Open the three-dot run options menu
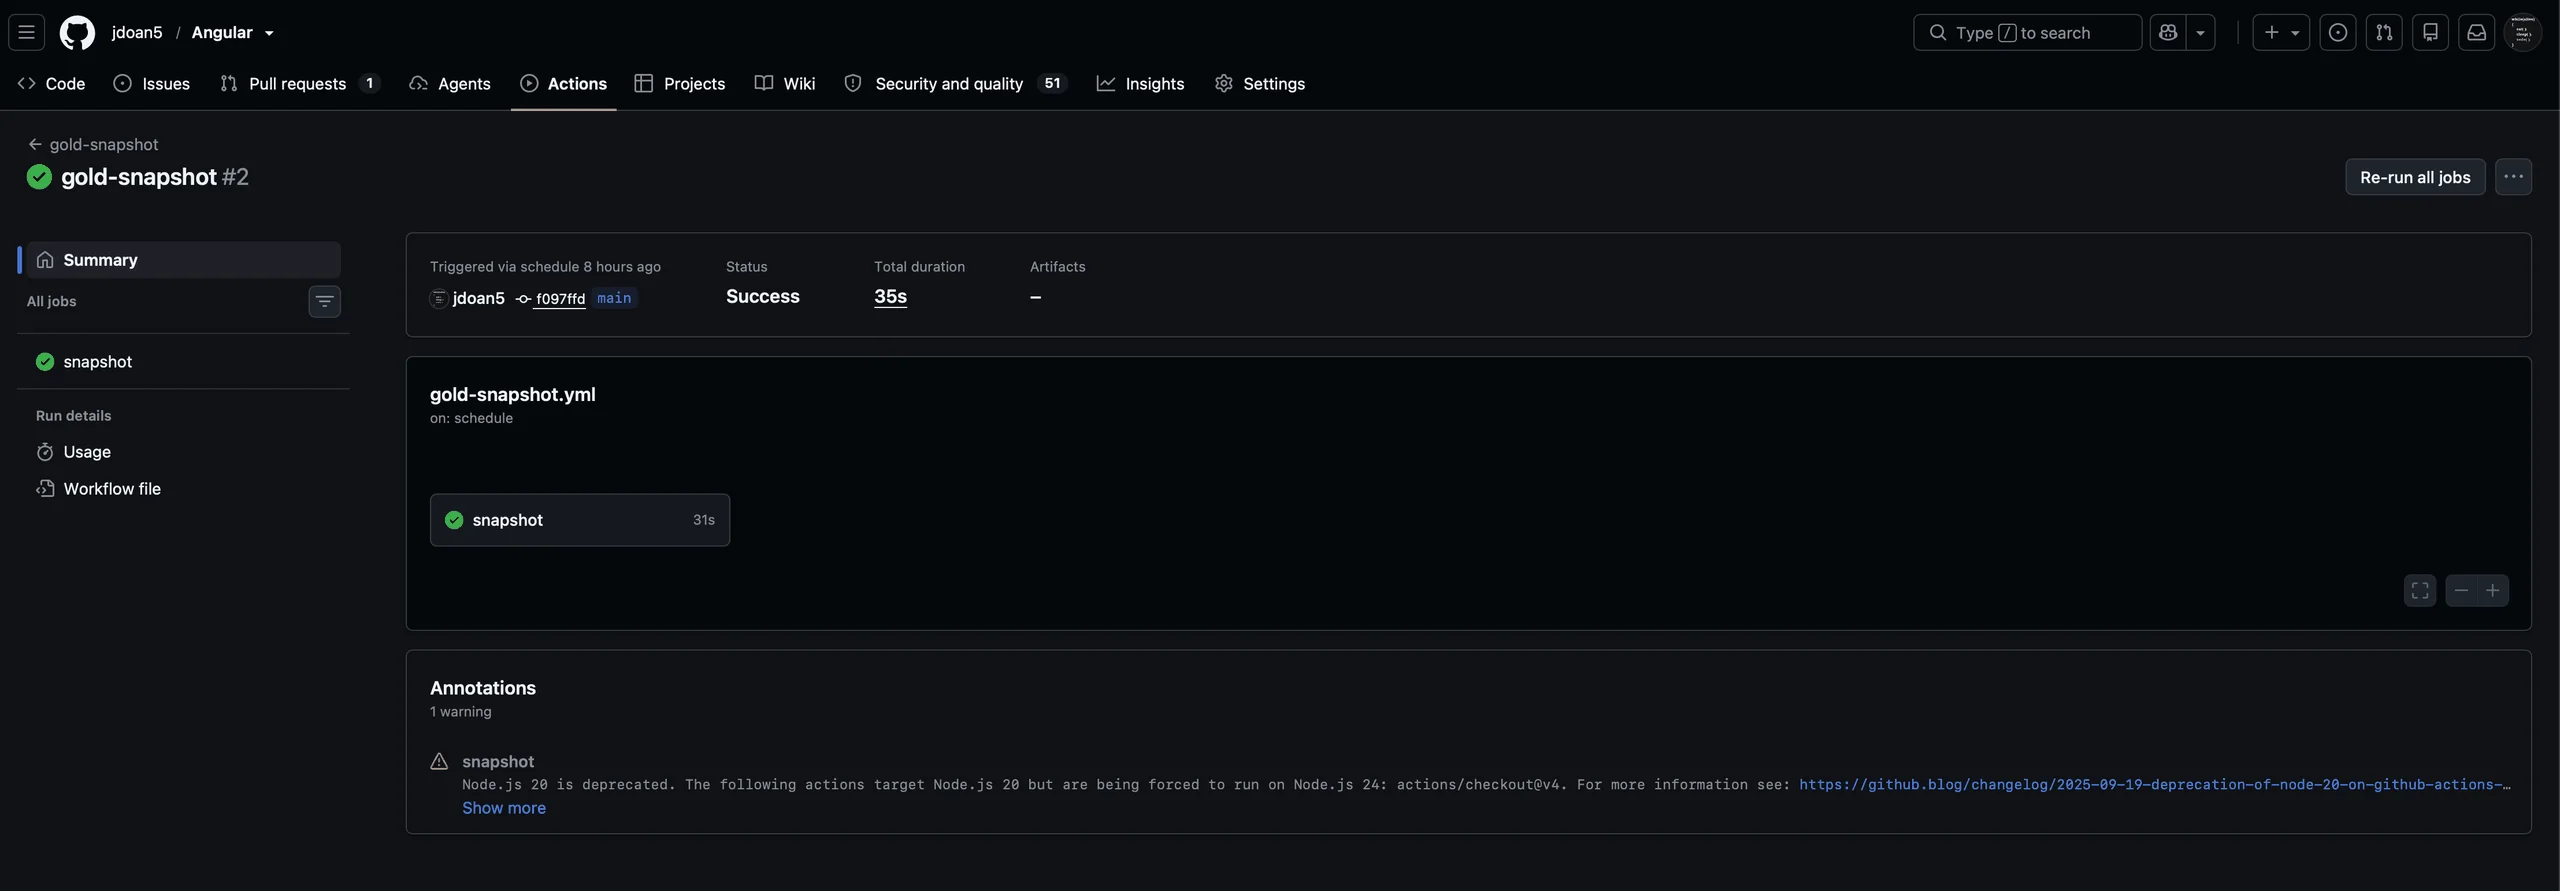Image resolution: width=2560 pixels, height=891 pixels. (2513, 177)
